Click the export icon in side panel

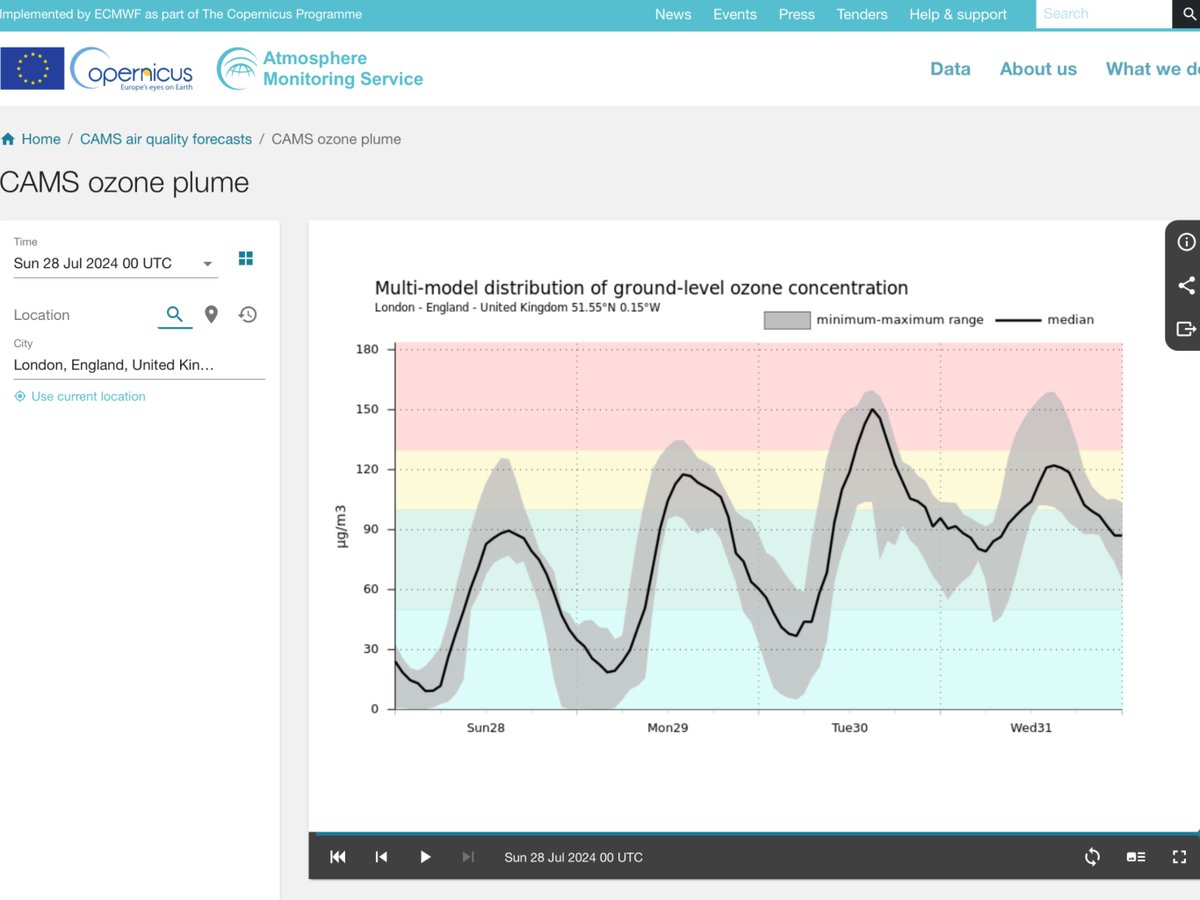(1186, 329)
